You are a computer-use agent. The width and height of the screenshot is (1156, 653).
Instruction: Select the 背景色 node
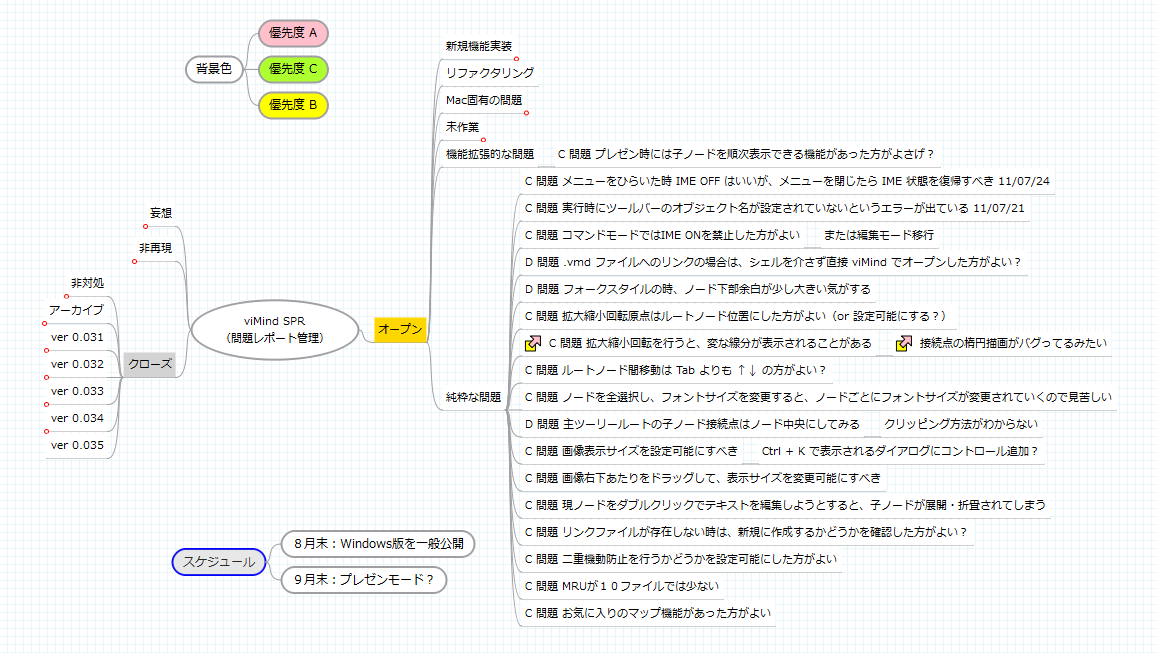(214, 69)
